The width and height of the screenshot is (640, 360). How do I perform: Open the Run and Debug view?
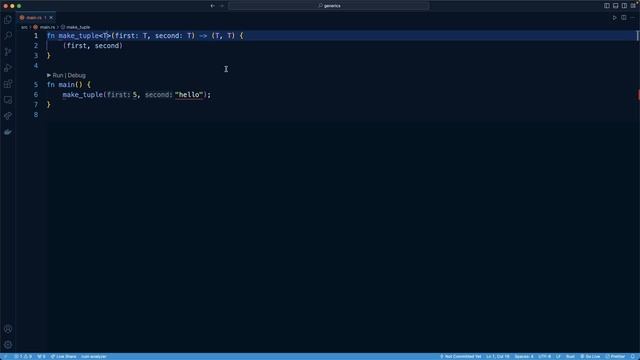pyautogui.click(x=8, y=68)
